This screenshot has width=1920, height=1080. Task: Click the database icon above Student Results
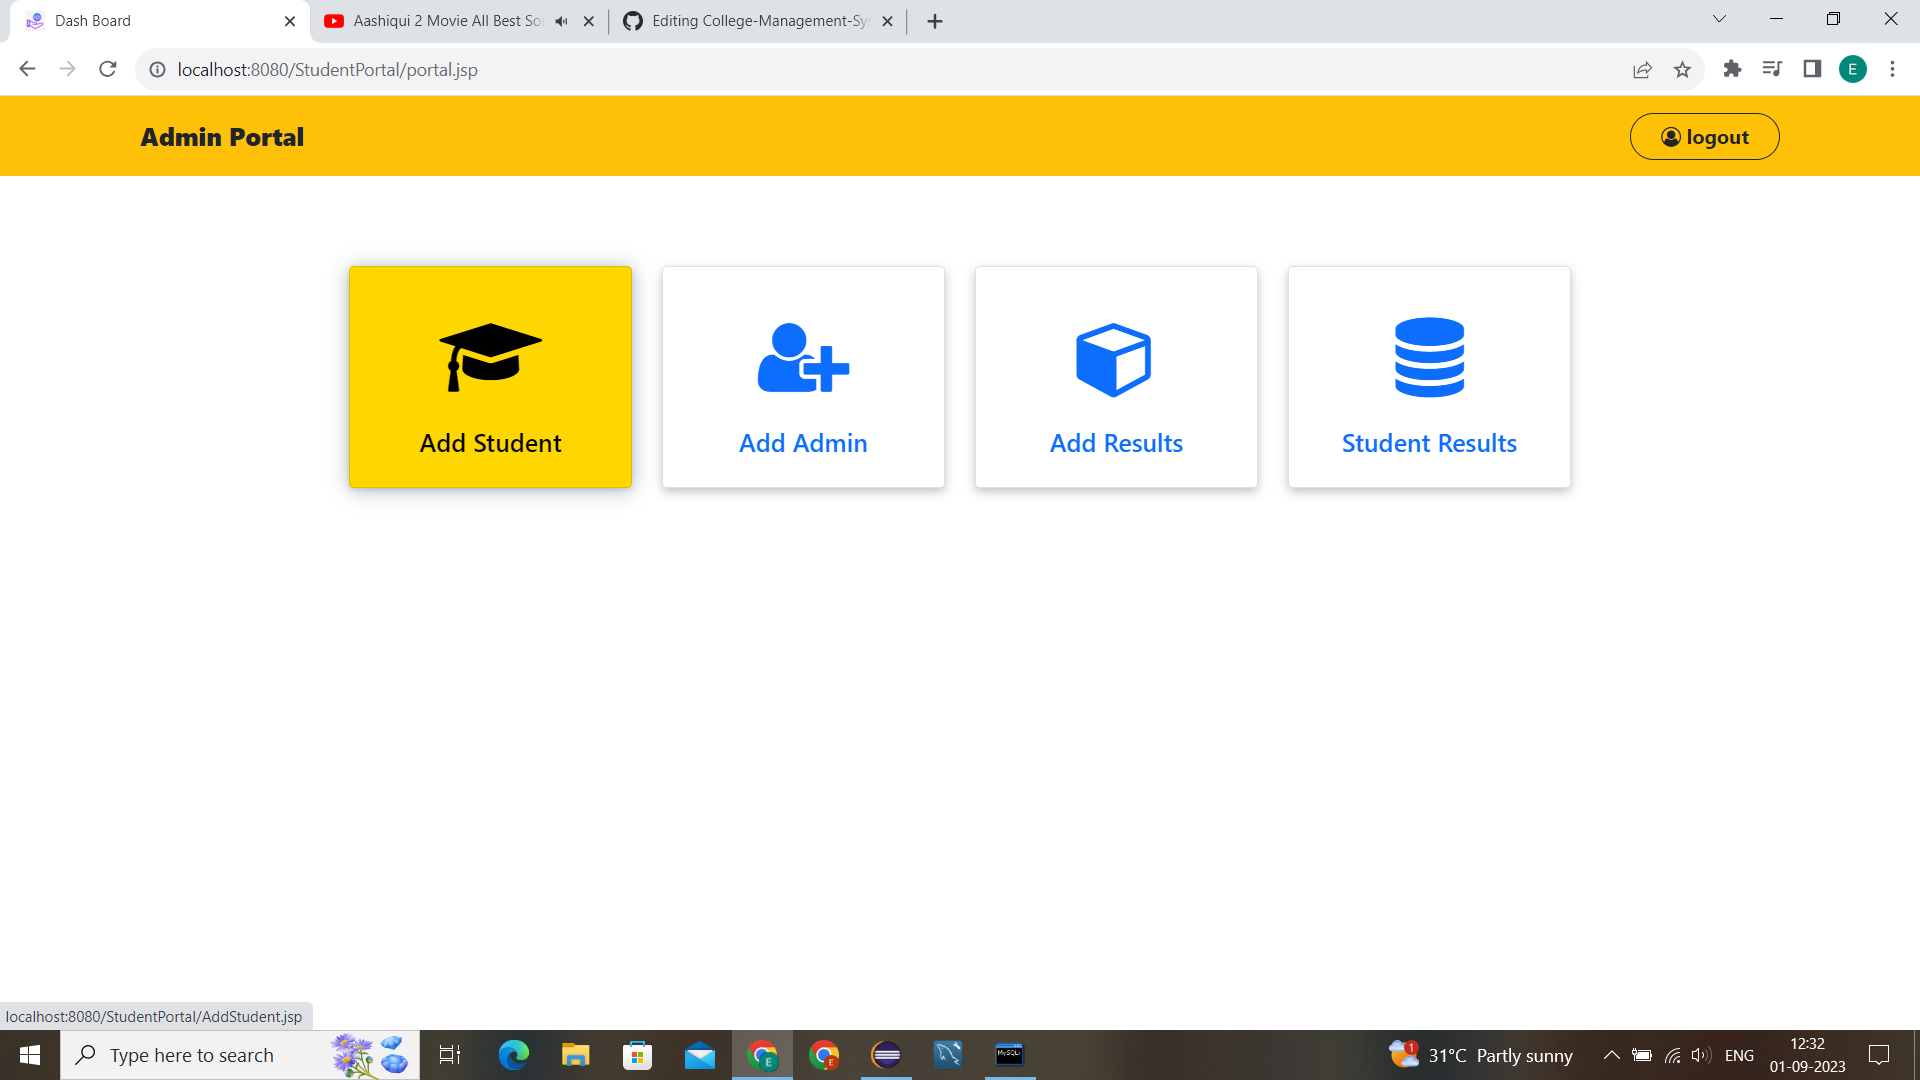pos(1428,358)
